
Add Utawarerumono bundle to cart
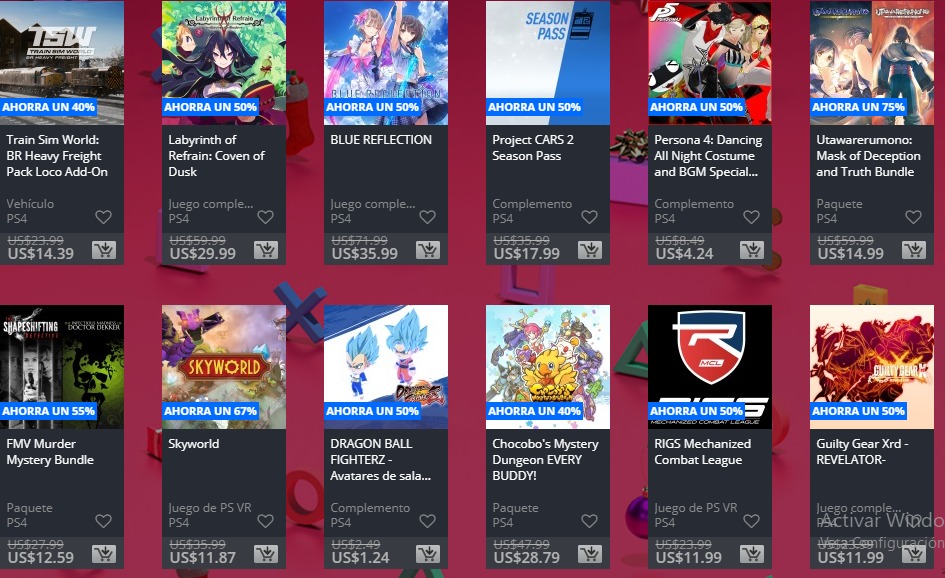914,250
